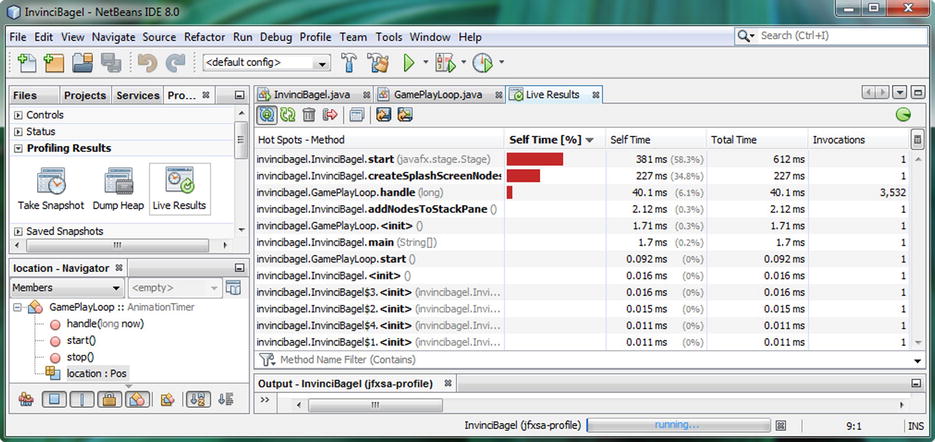Click the Dump Heap profiling icon
This screenshot has width=935, height=442.
coord(118,189)
